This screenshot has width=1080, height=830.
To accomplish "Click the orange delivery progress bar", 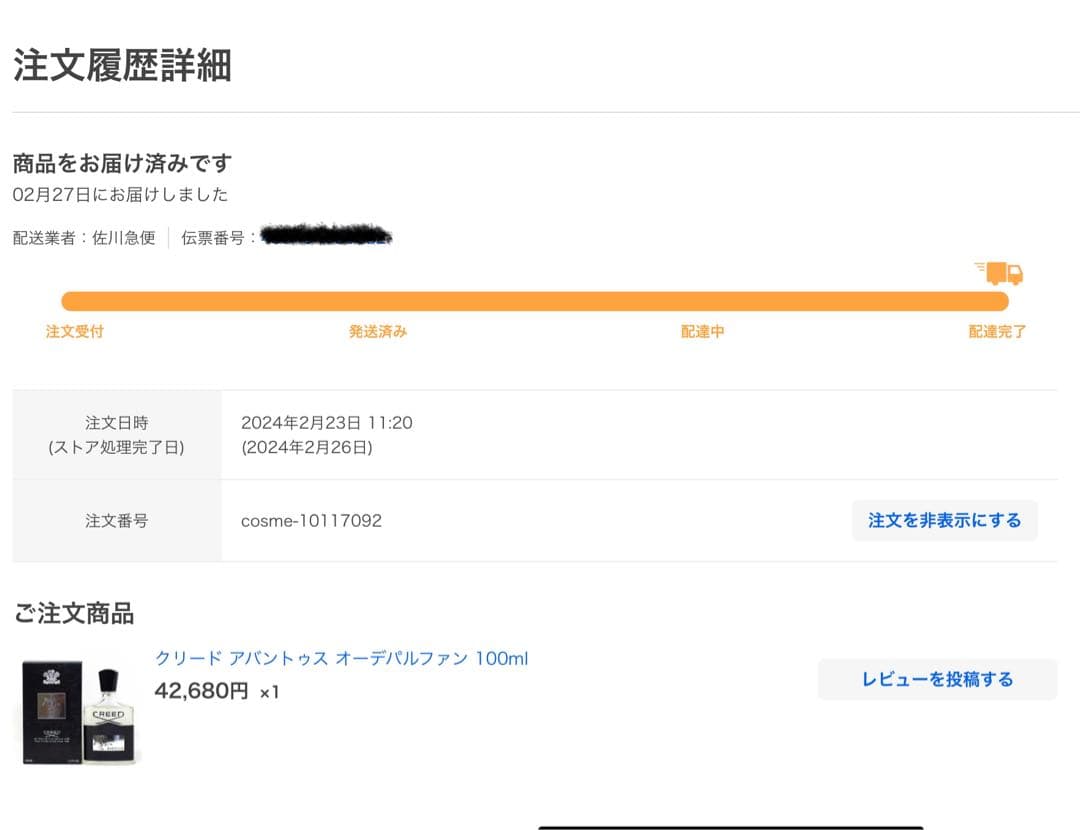I will click(540, 300).
